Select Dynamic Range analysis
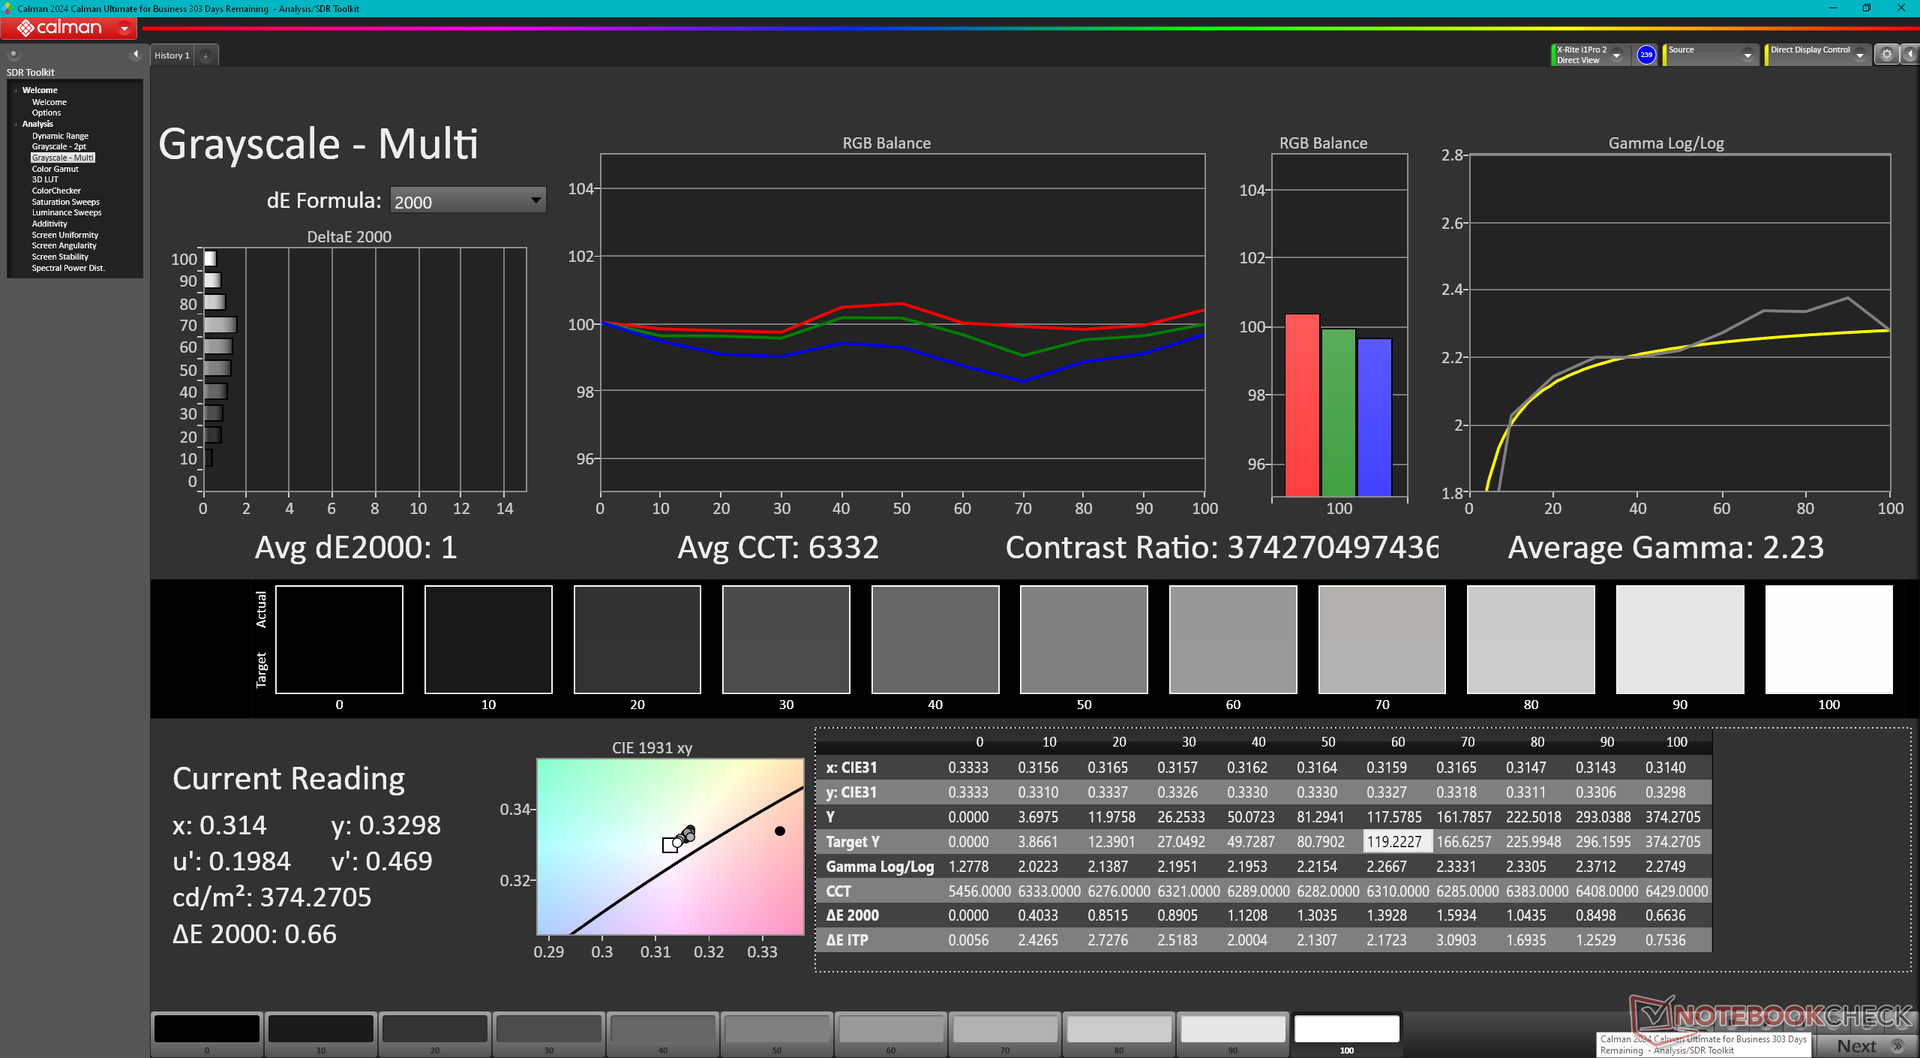Screen dimensions: 1920x1058 click(60, 136)
